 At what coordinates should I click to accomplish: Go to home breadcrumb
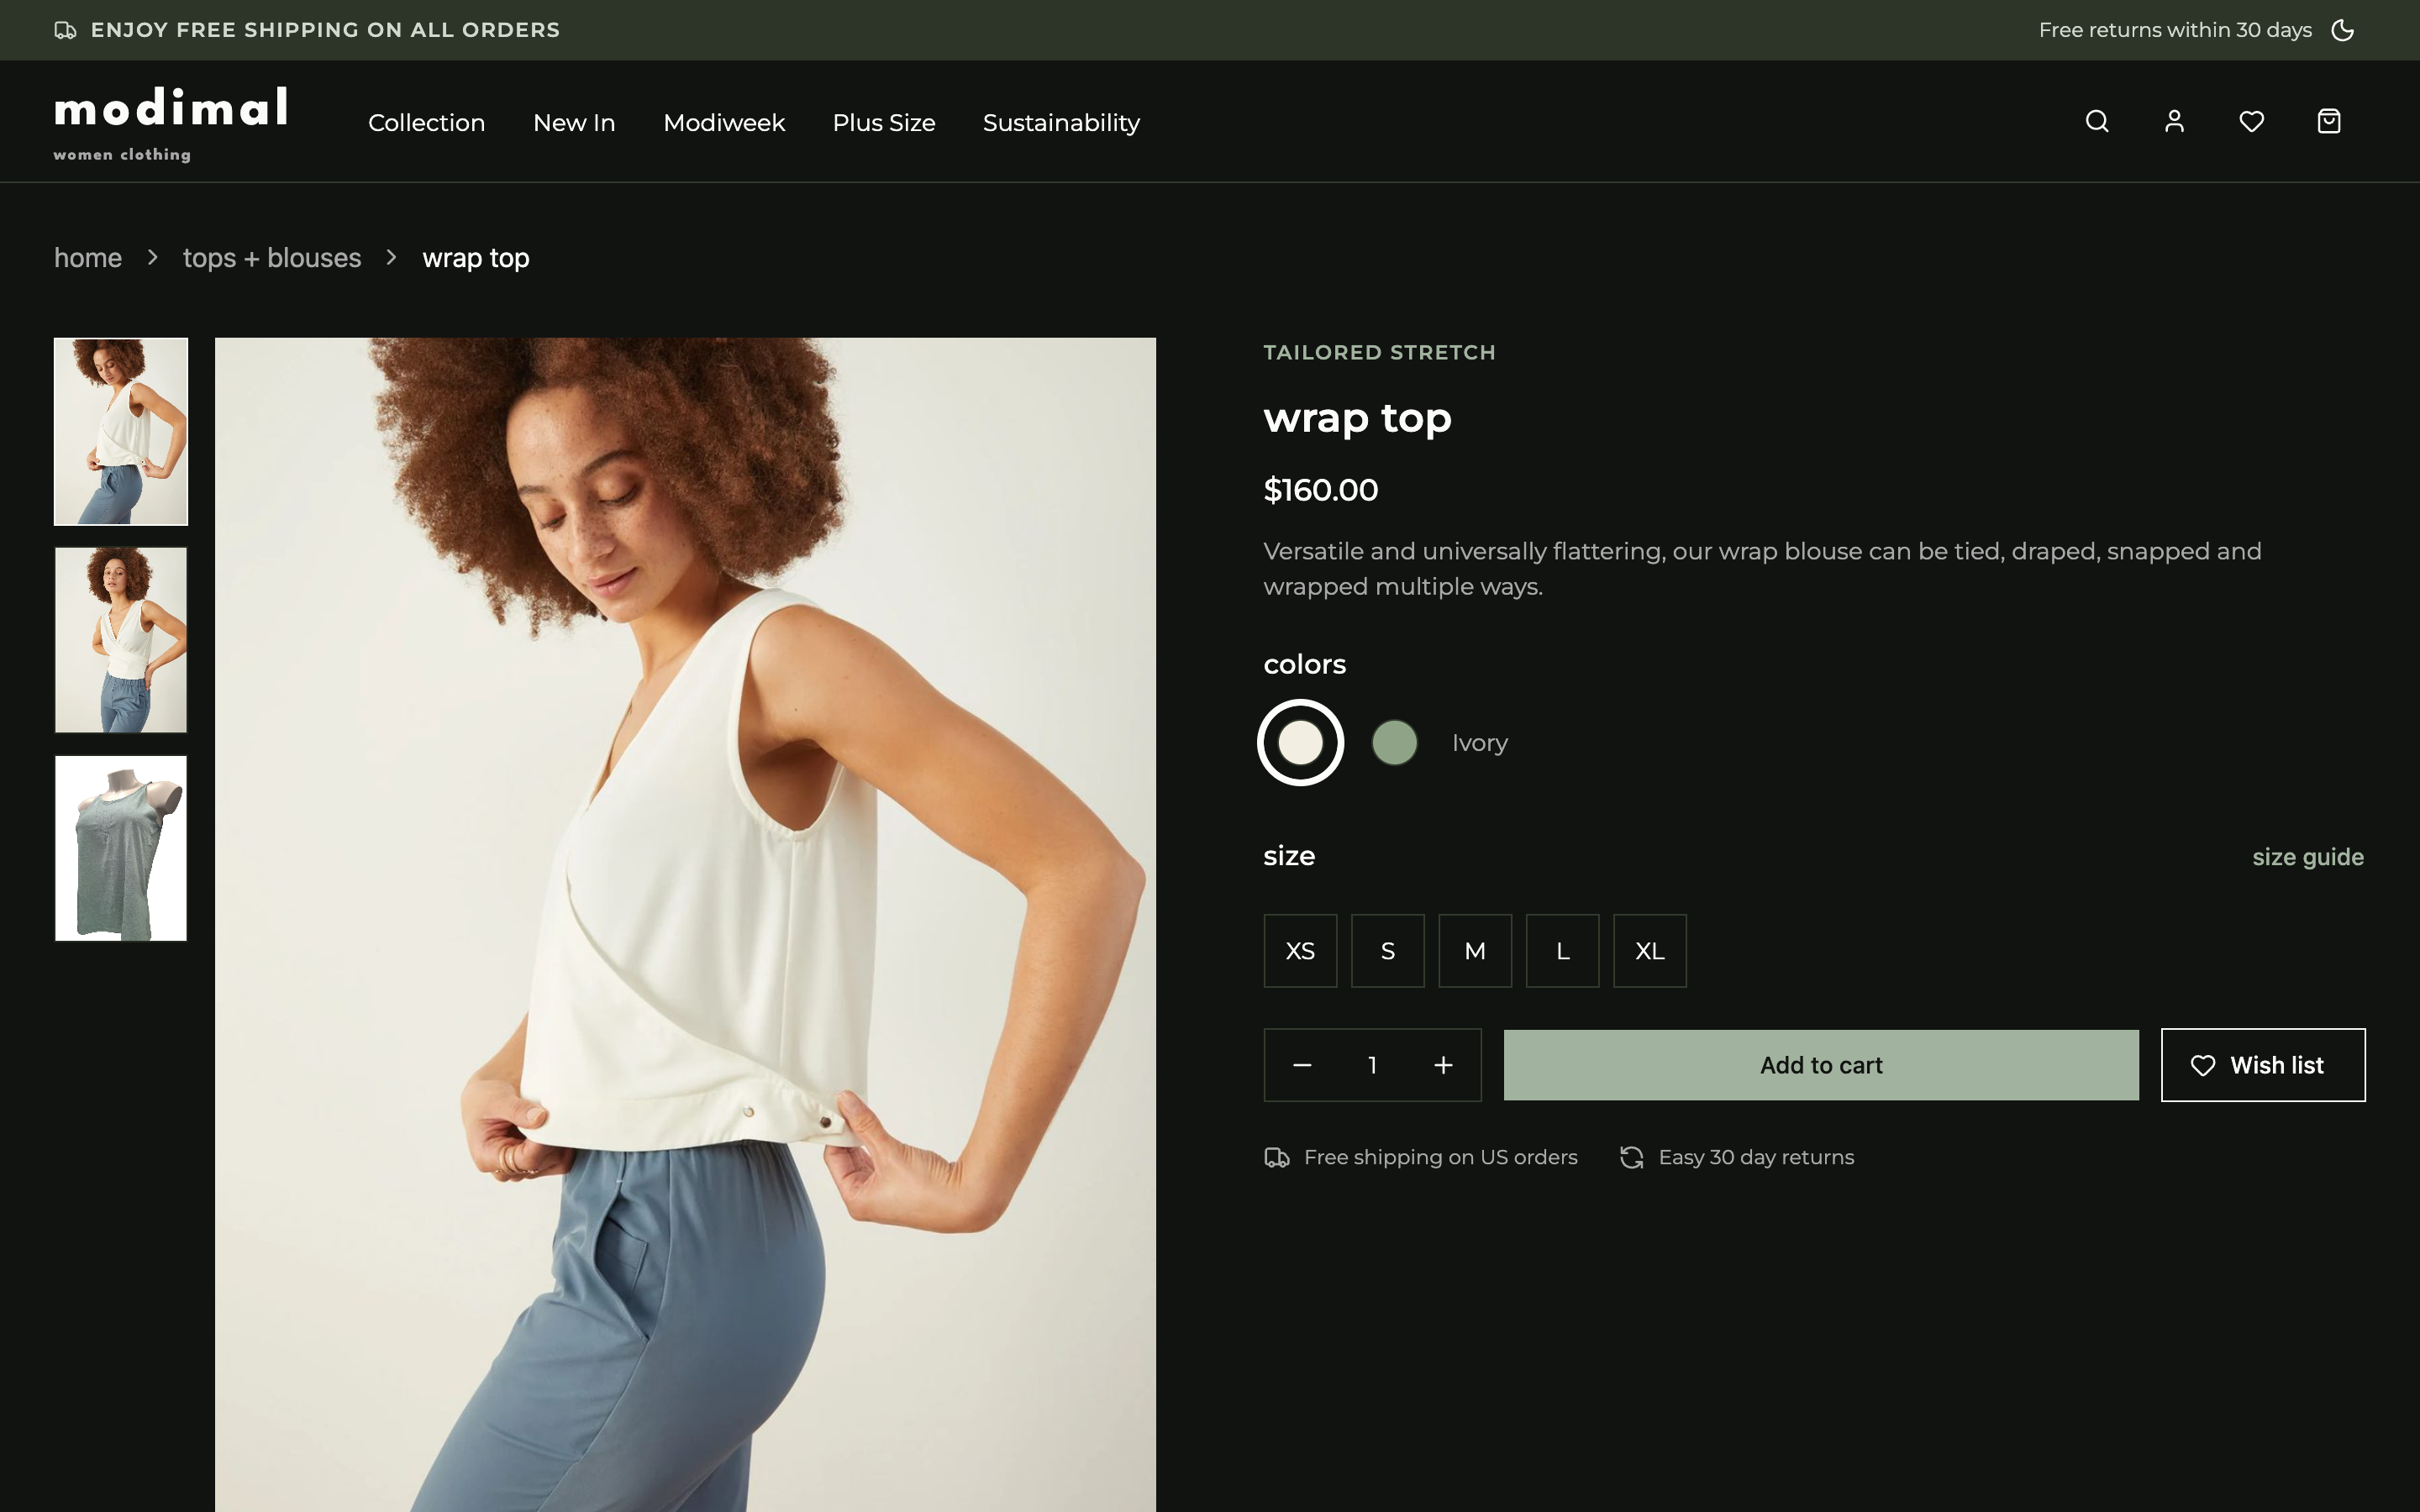pos(88,258)
